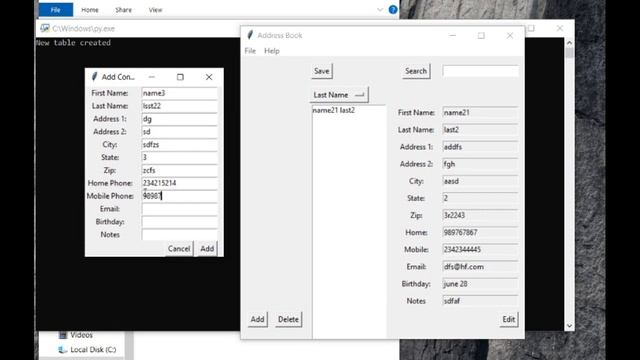Select the Local Disk (C:) drive icon
Screen dimensions: 640x360
point(62,350)
